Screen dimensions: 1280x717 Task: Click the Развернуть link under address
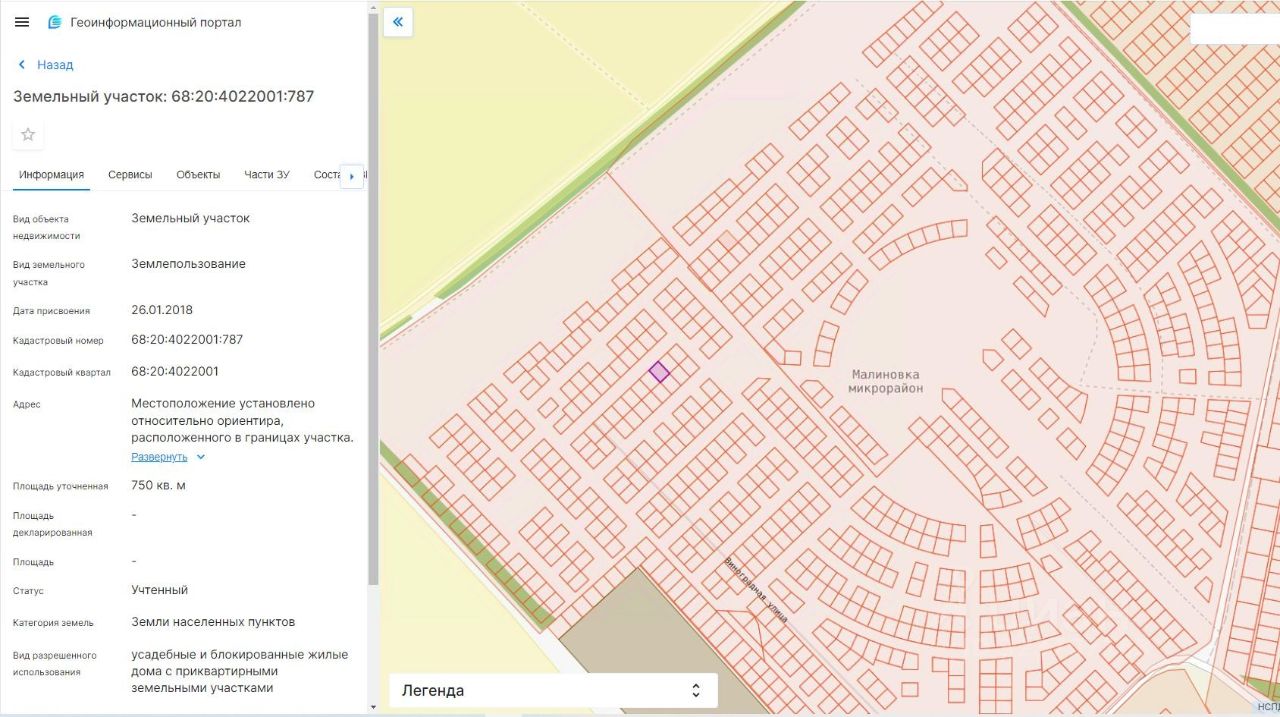(159, 457)
